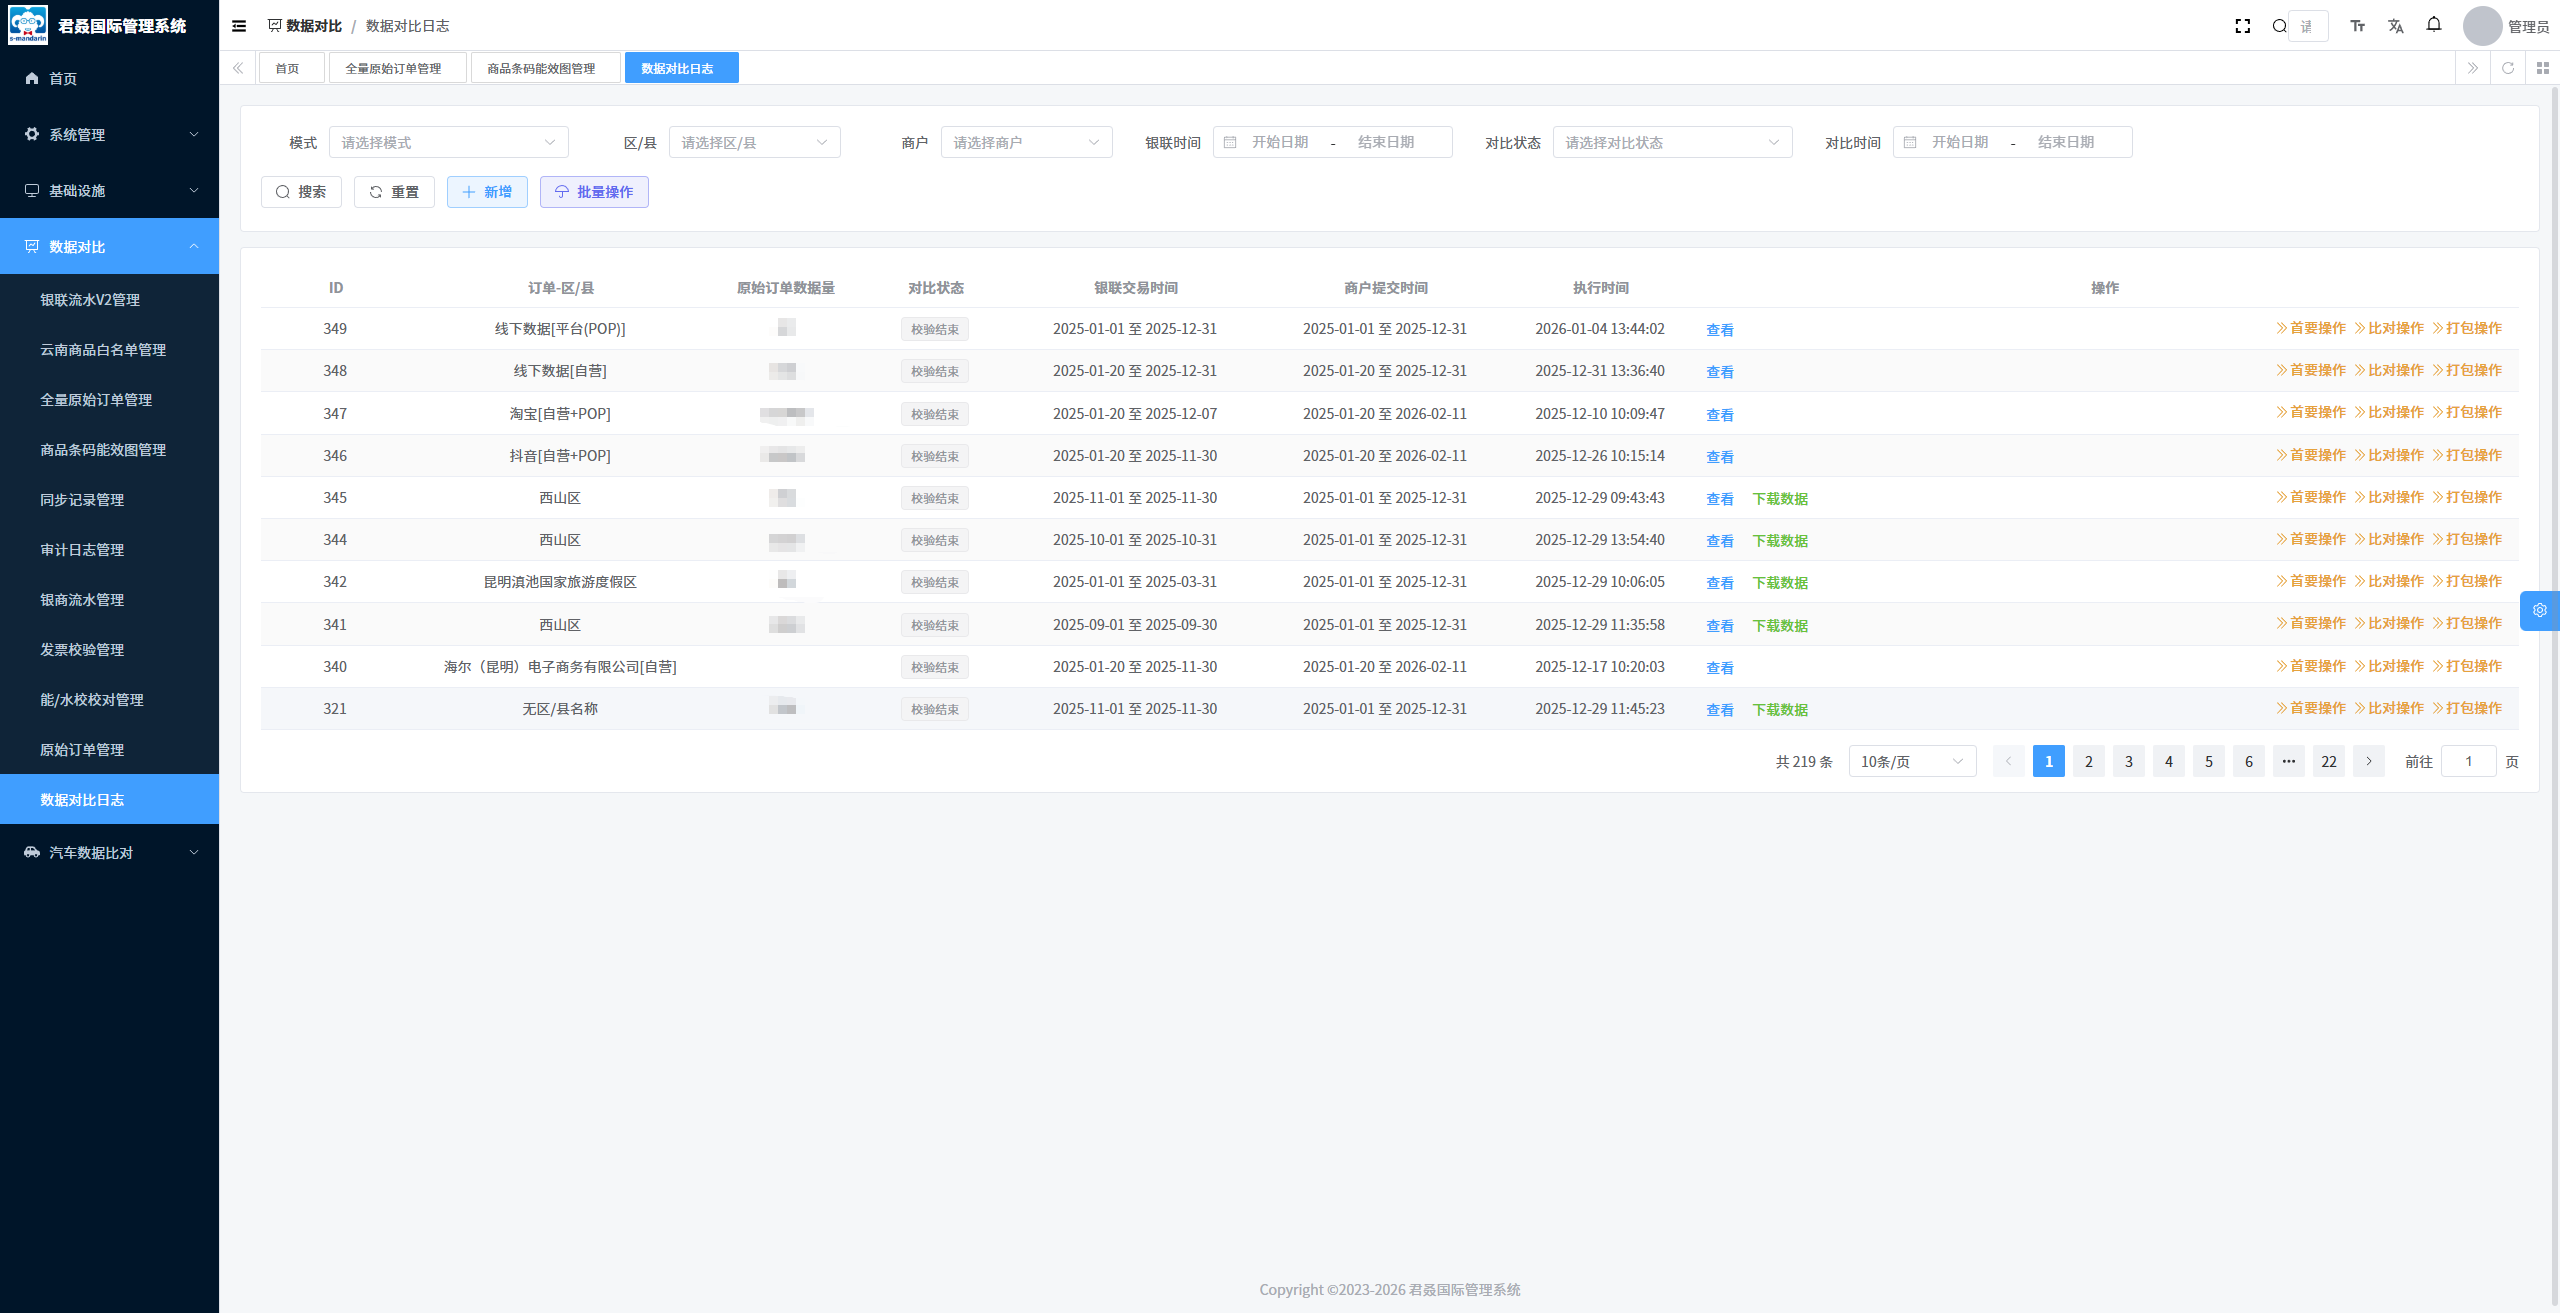Open the 对比状态 status dropdown

(x=1672, y=142)
